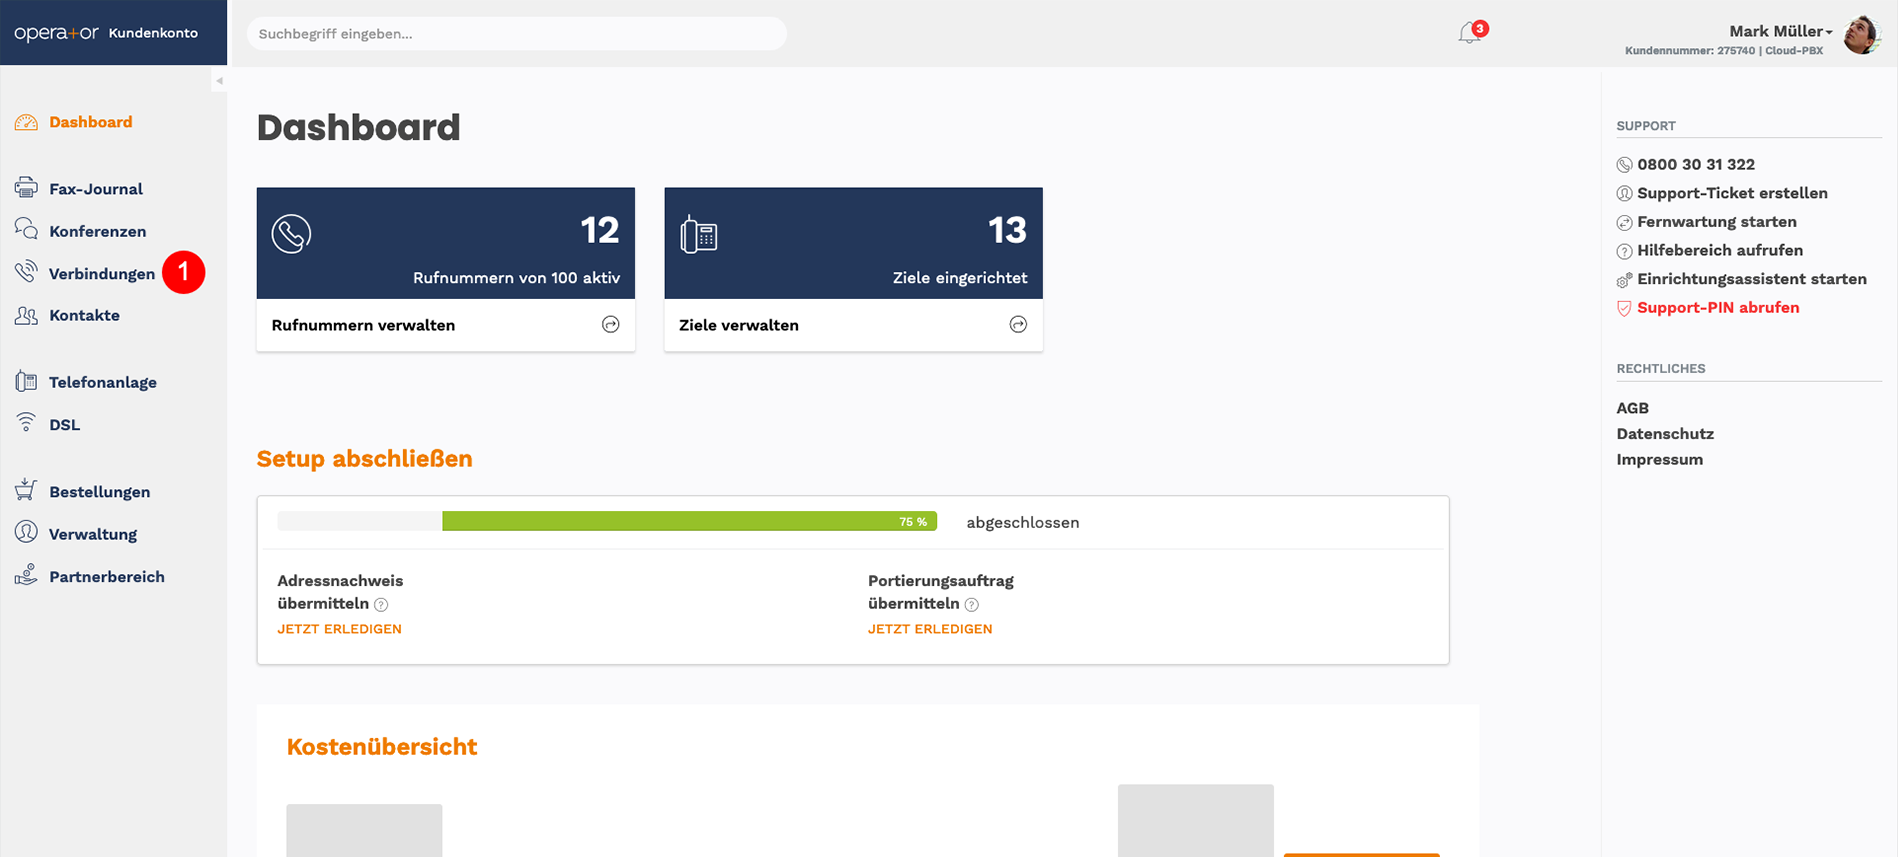Click the Dashboard speedometer icon in sidebar
The height and width of the screenshot is (857, 1898).
point(26,122)
